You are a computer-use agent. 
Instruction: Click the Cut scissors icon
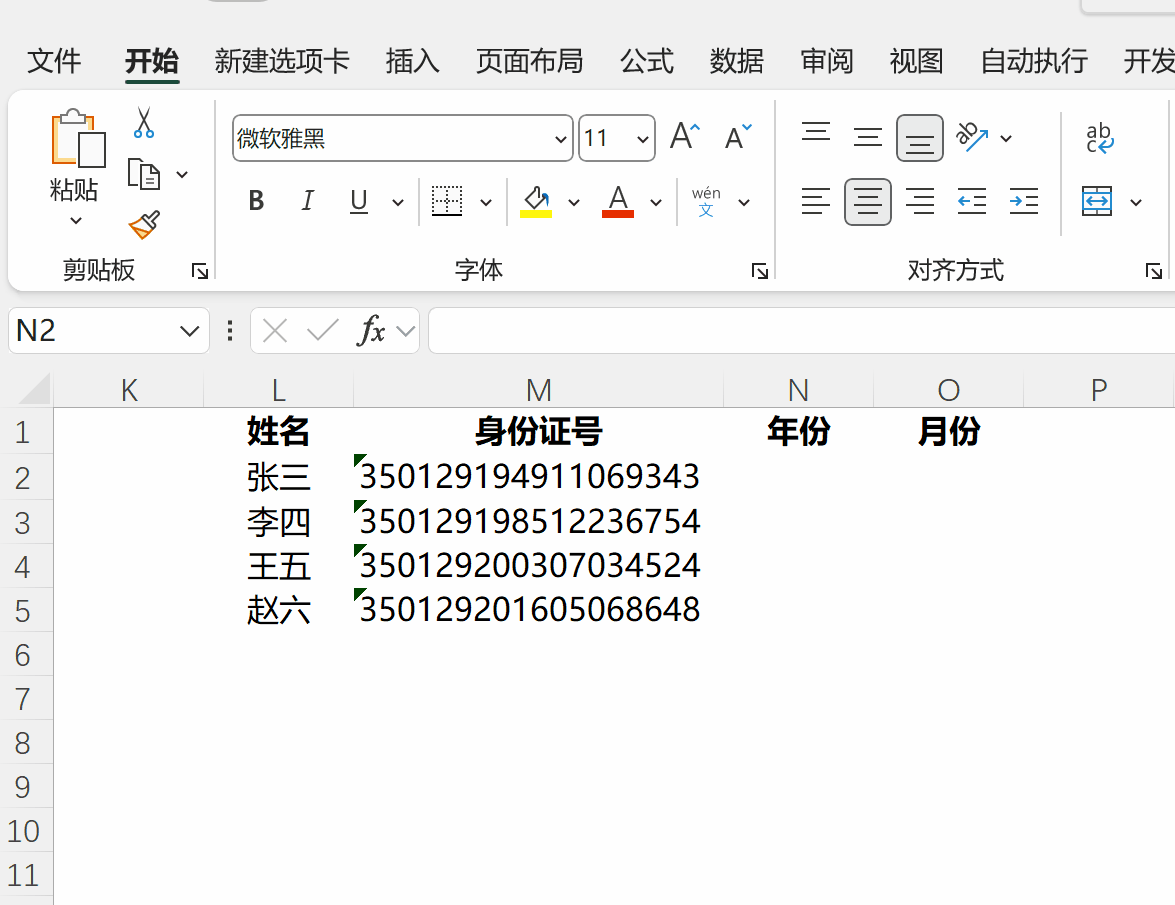144,123
